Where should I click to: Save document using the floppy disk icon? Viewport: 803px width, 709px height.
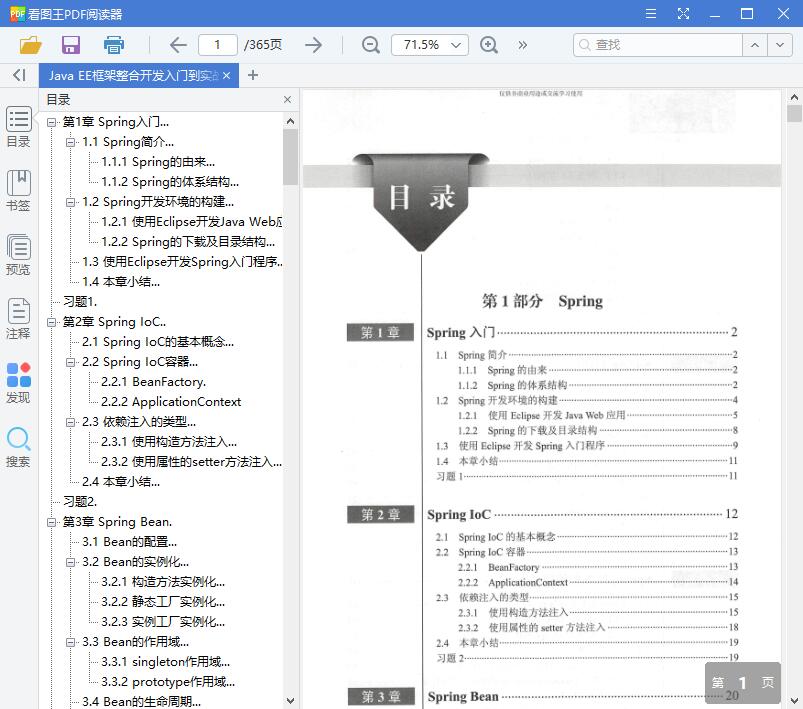(x=71, y=45)
